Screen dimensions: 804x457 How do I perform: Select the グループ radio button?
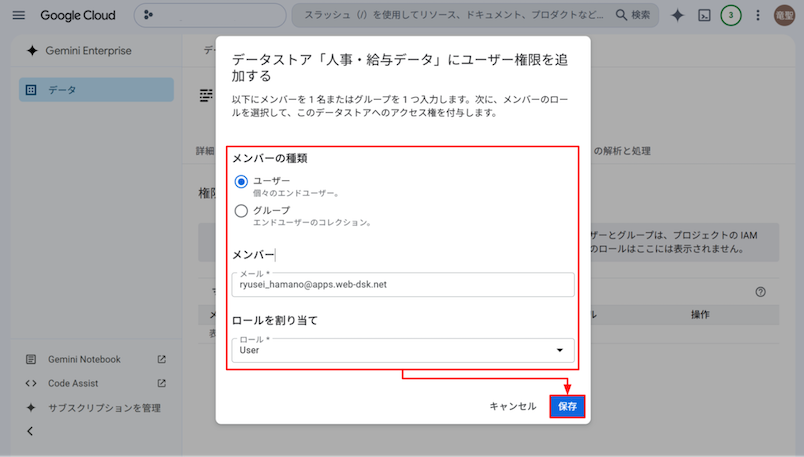241,211
